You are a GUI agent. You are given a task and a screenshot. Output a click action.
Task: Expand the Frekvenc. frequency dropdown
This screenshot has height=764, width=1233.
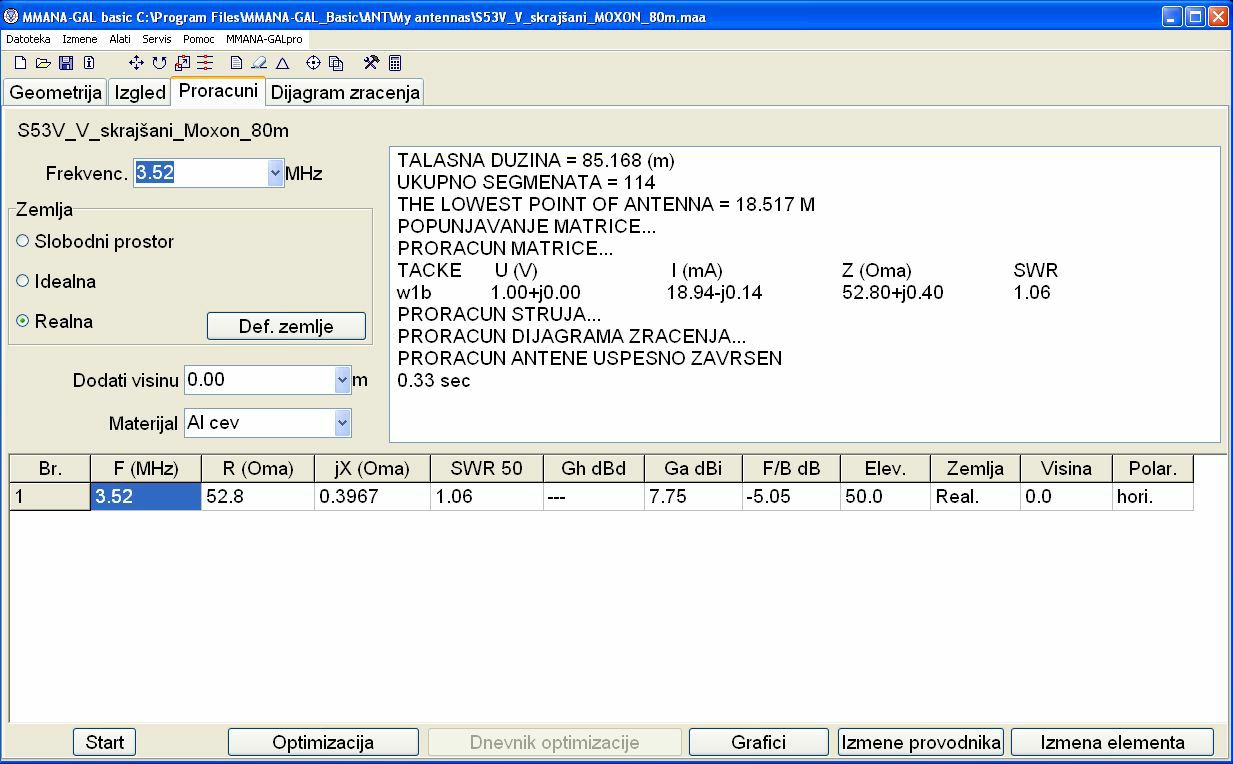coord(276,173)
